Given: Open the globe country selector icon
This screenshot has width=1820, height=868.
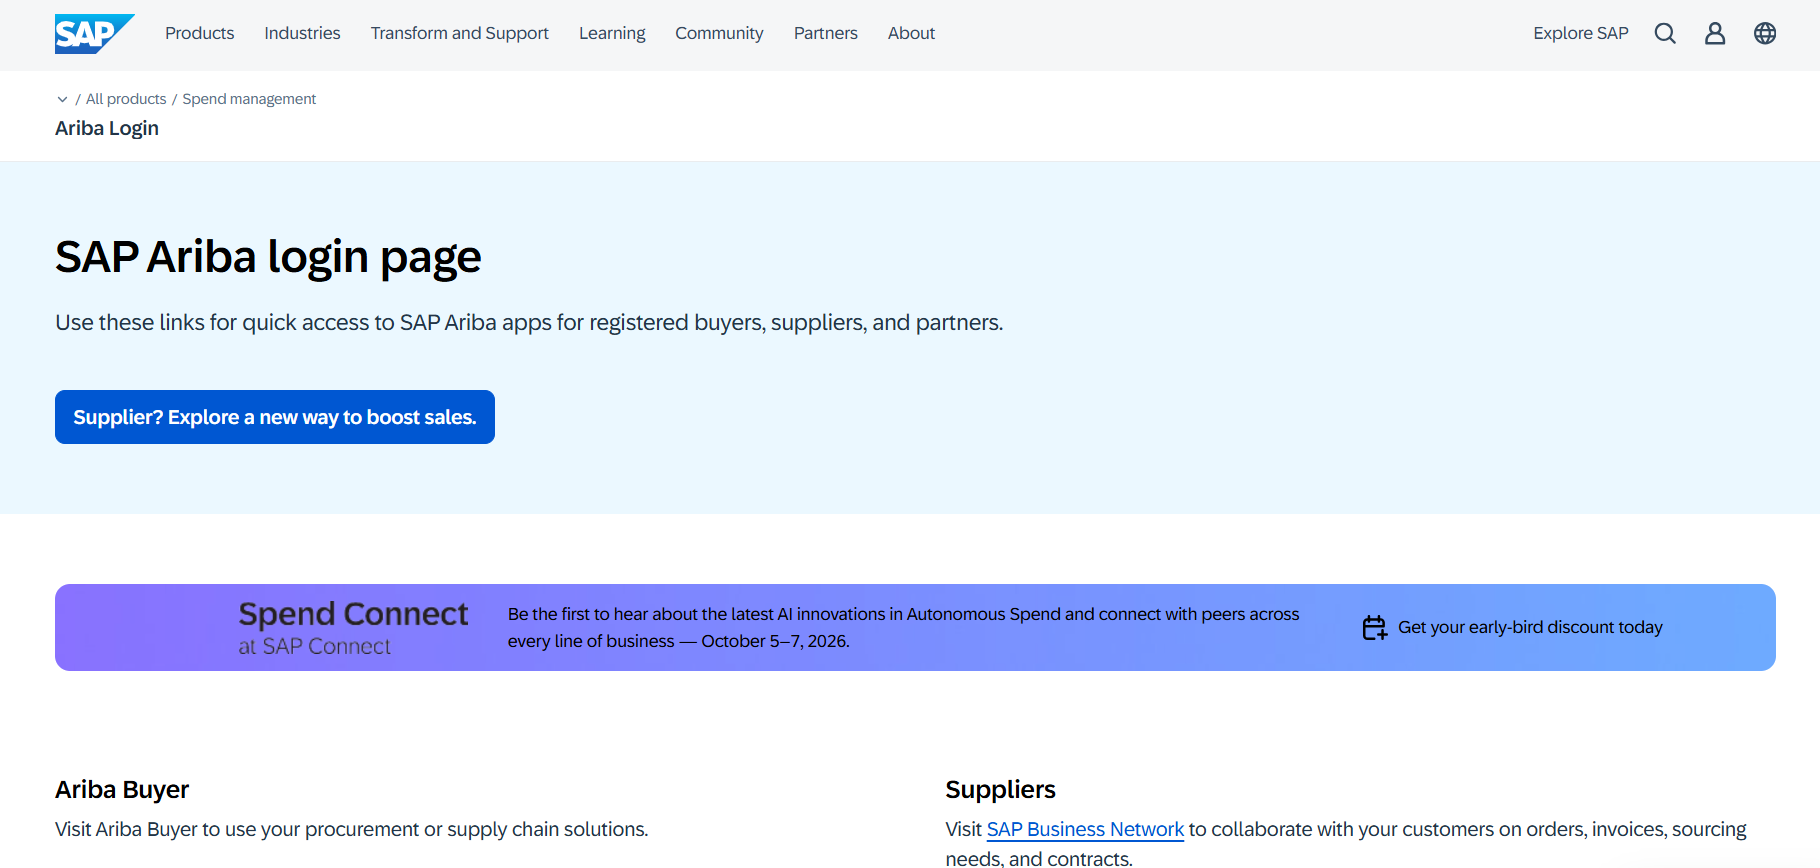Looking at the screenshot, I should [x=1765, y=33].
